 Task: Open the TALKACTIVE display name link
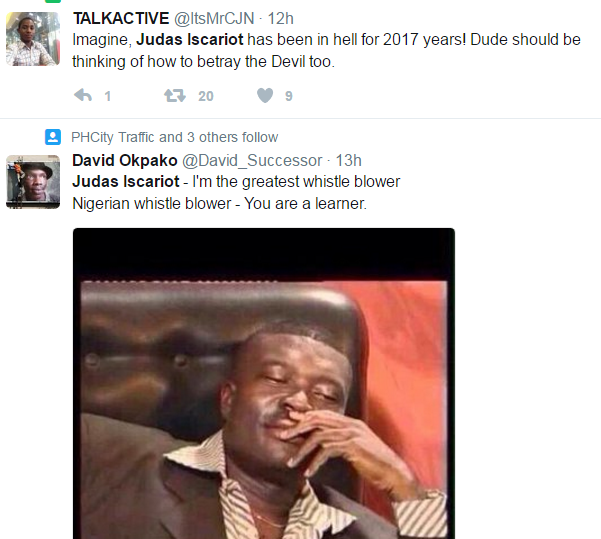tap(121, 18)
